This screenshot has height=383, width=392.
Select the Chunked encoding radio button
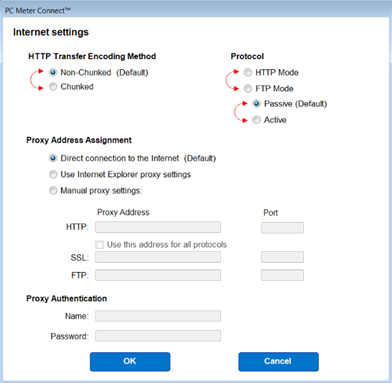coord(53,87)
